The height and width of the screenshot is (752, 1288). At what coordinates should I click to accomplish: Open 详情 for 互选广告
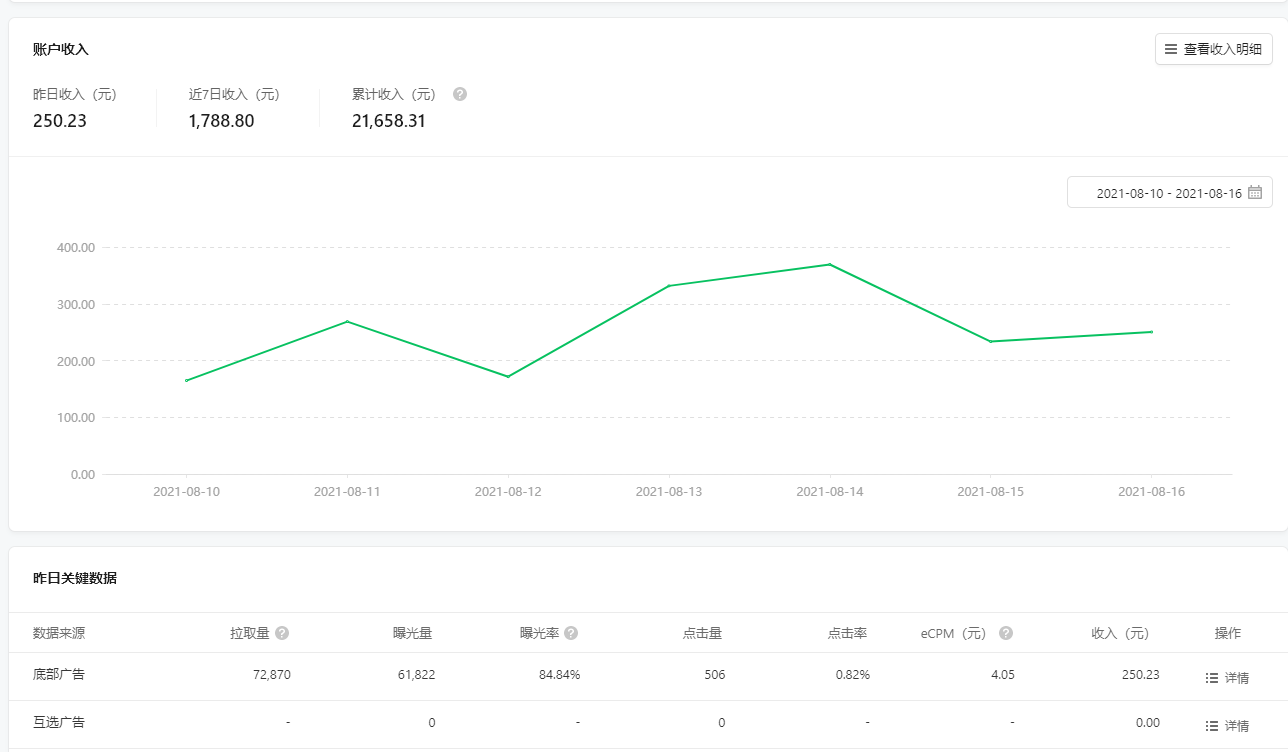[x=1236, y=725]
